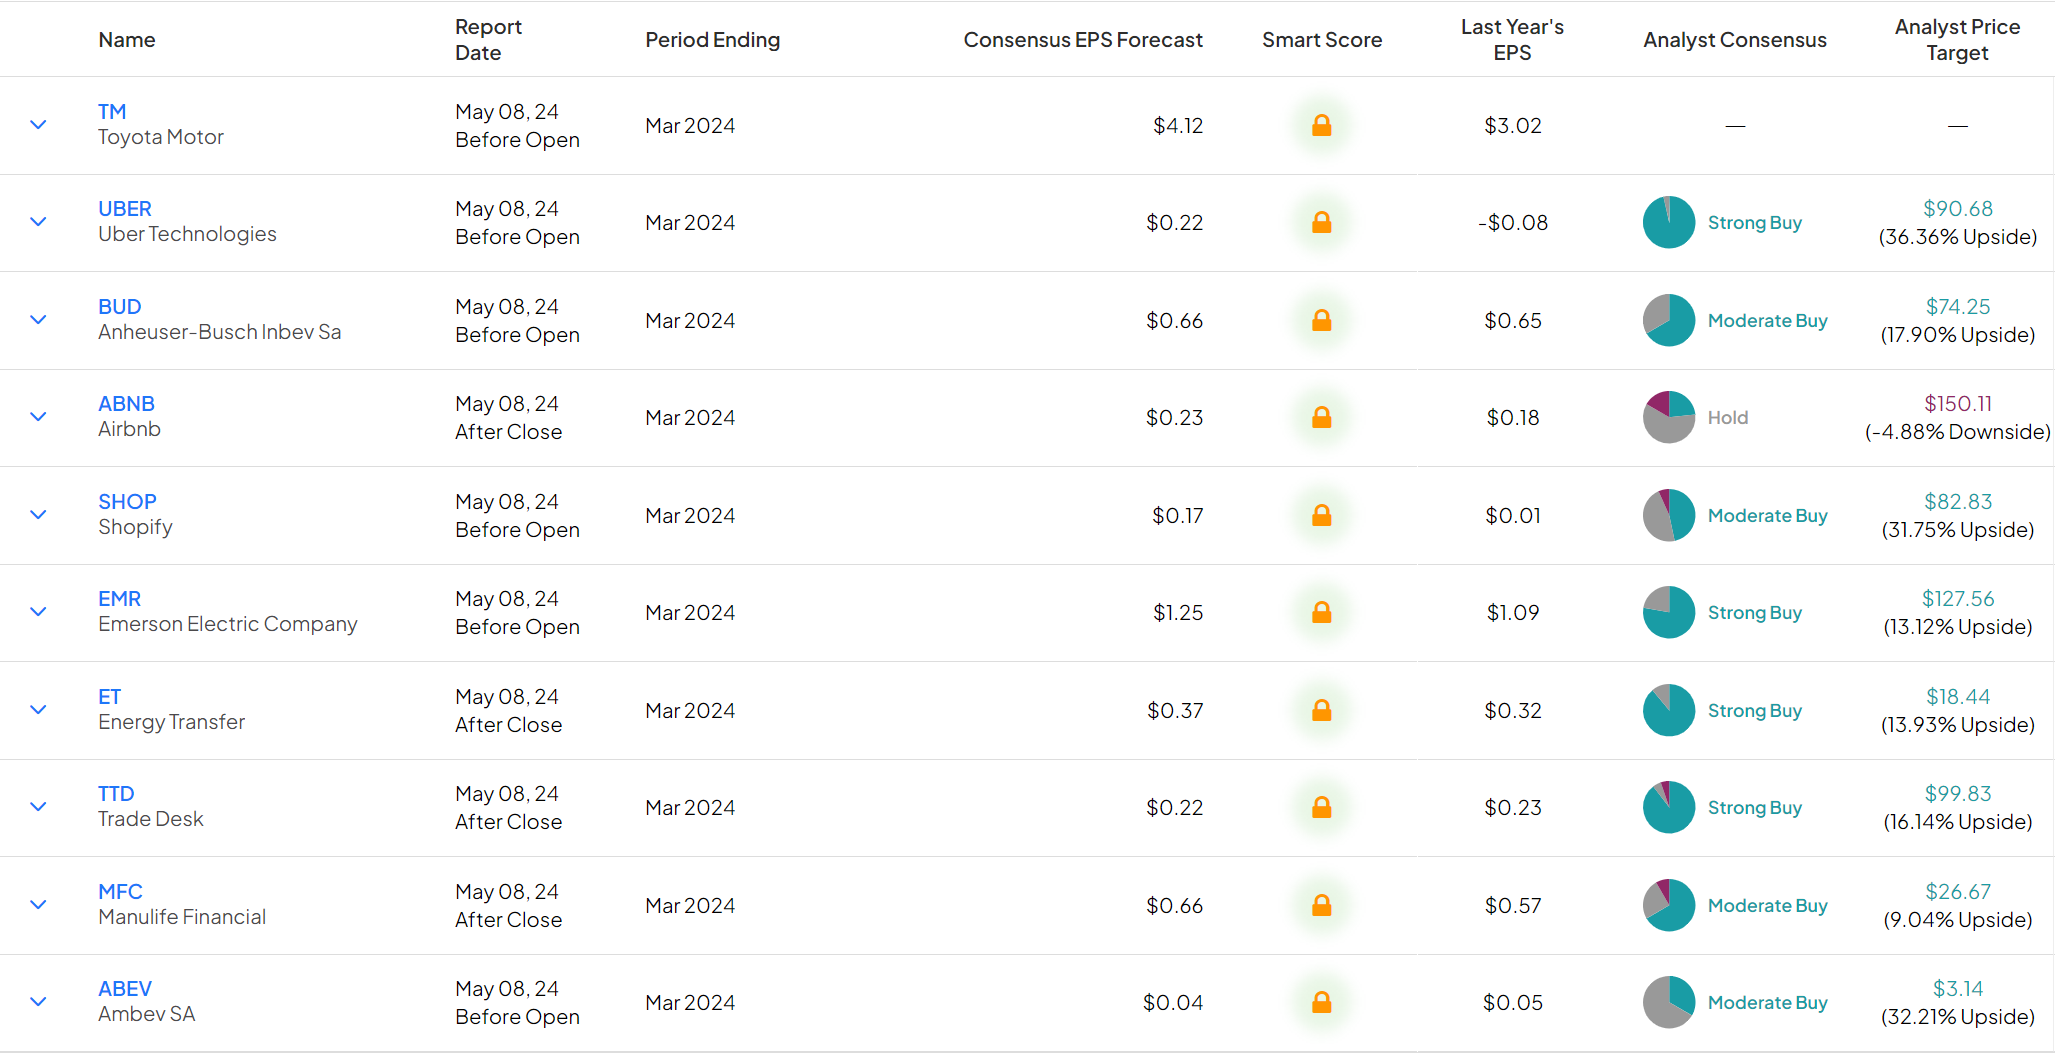Sort by Consensus EPS Forecast column header
The height and width of the screenshot is (1054, 2055).
point(1083,40)
